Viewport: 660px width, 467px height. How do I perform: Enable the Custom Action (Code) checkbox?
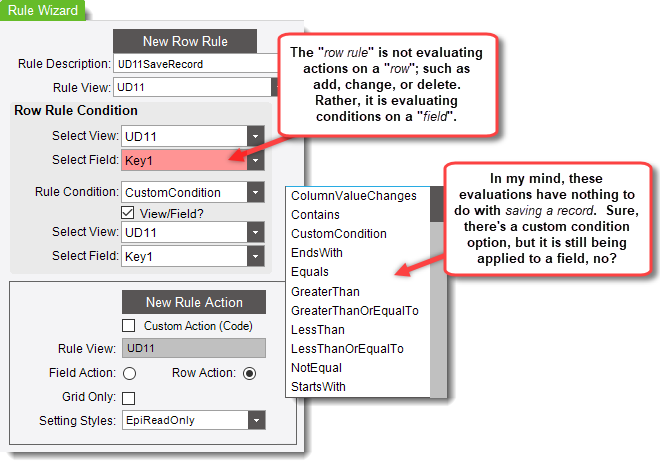pos(128,326)
